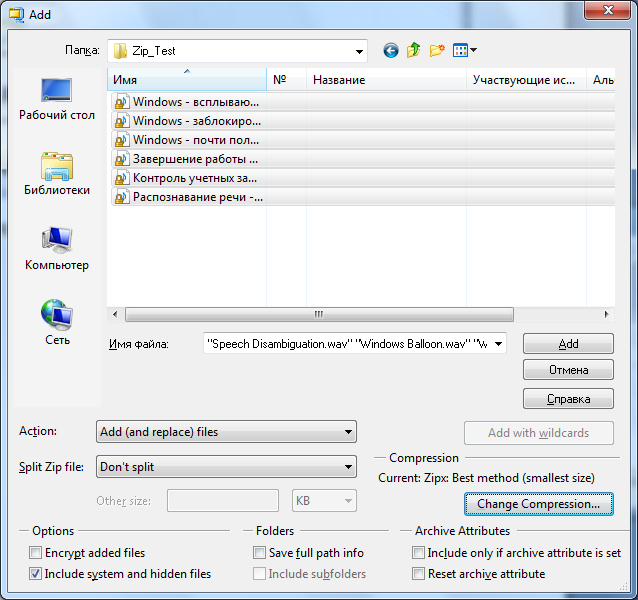Click the scroll left arrow of file list
The height and width of the screenshot is (600, 638).
(x=115, y=314)
